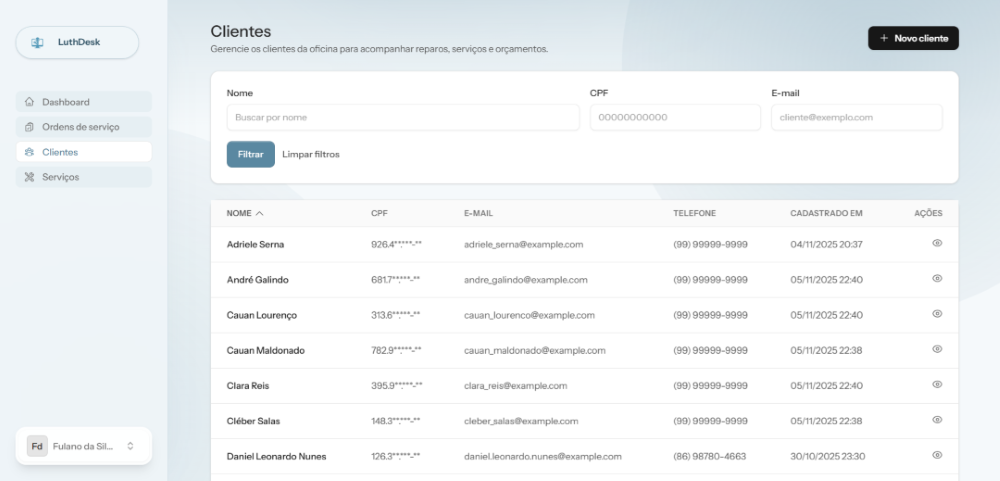This screenshot has width=1000, height=481.
Task: Open Cauan Lourenço via eye icon
Action: [937, 314]
